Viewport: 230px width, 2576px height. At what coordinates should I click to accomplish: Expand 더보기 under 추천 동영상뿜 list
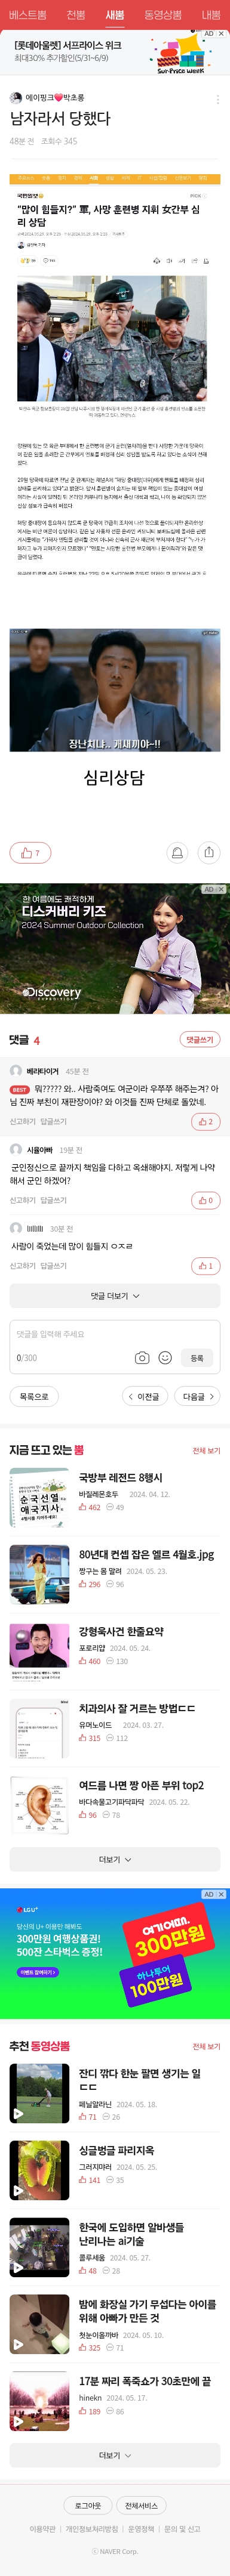(115, 2454)
